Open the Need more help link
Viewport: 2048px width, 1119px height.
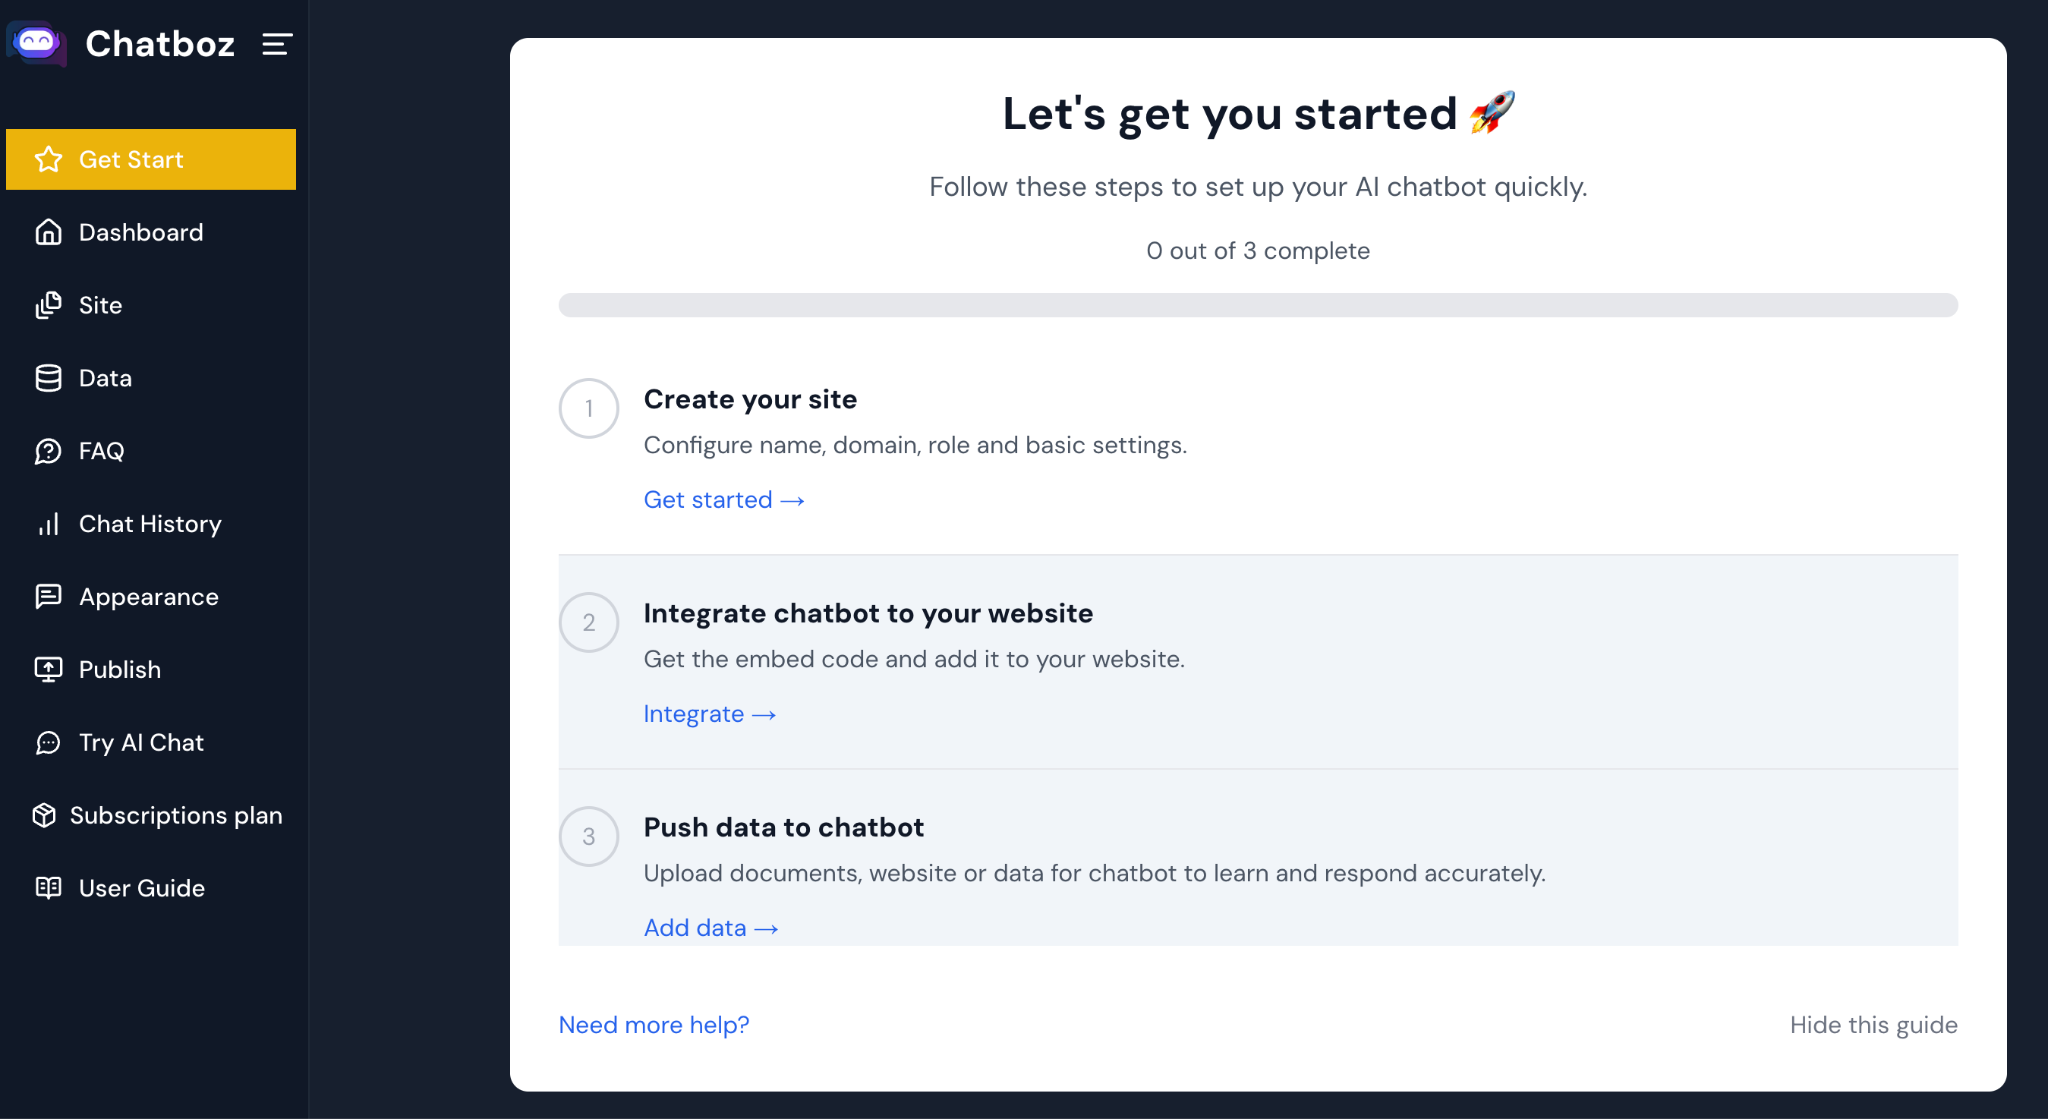653,1025
